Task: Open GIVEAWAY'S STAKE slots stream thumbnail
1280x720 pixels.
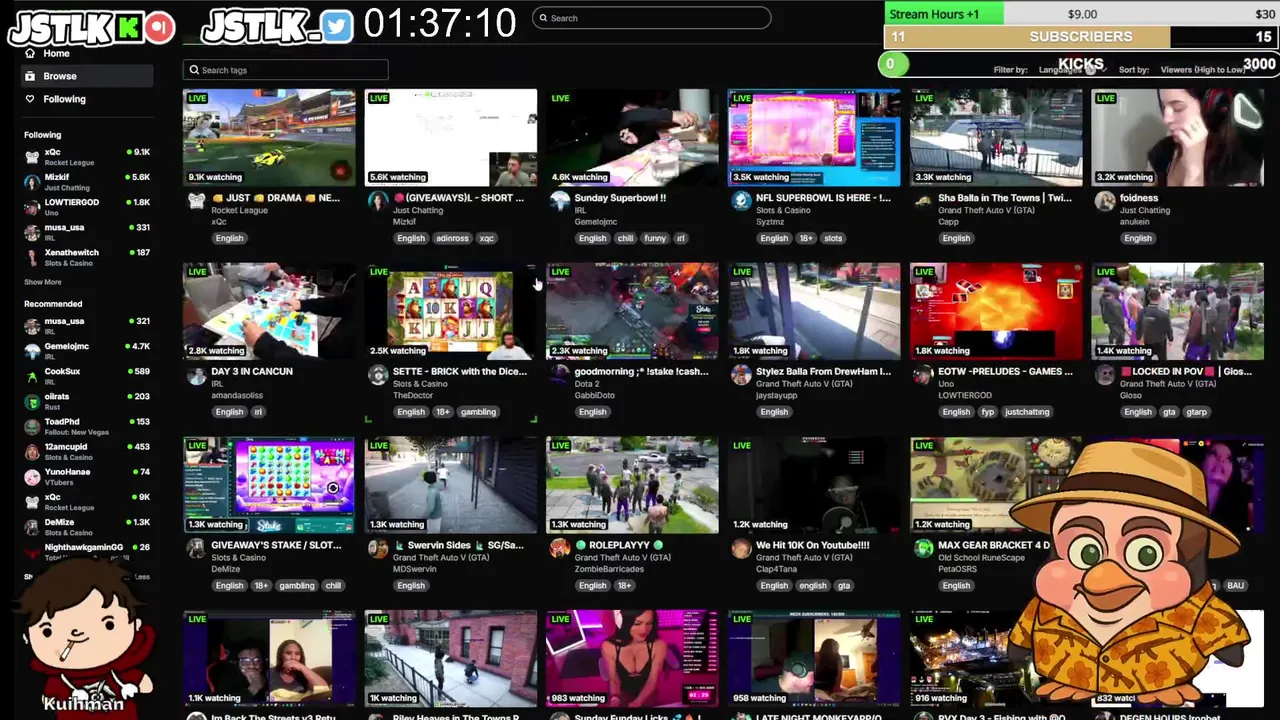Action: point(269,485)
